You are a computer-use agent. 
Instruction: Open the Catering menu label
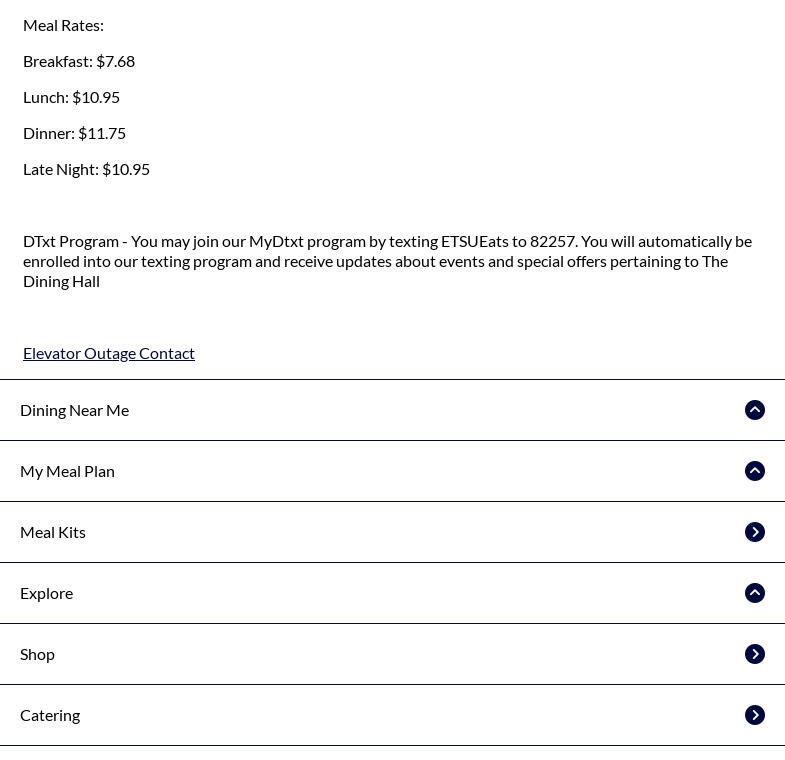[x=50, y=715]
